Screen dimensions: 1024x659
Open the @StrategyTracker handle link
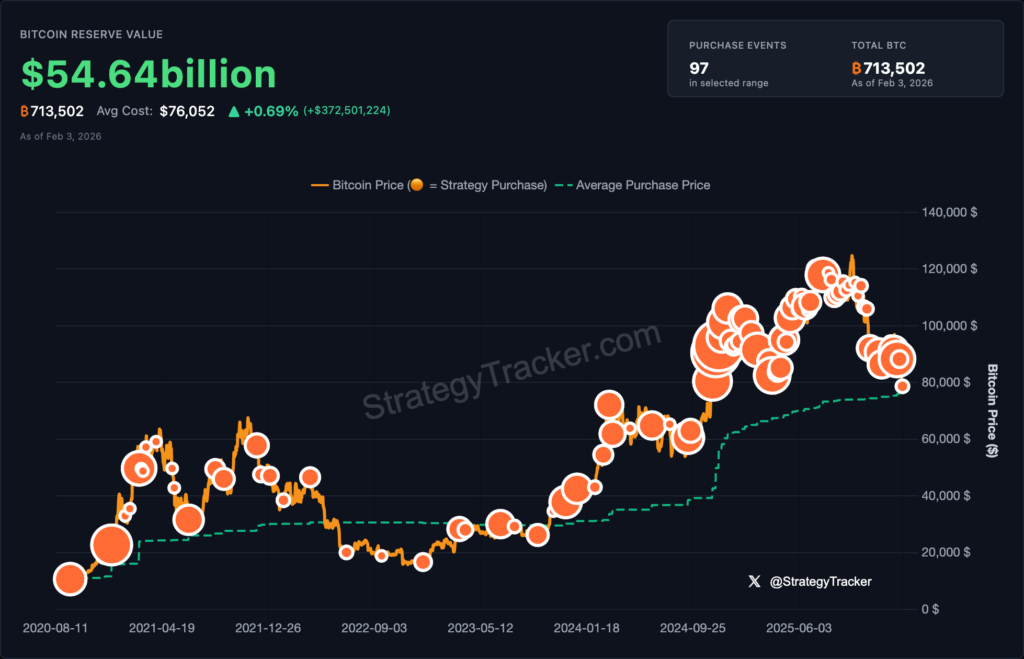click(820, 581)
